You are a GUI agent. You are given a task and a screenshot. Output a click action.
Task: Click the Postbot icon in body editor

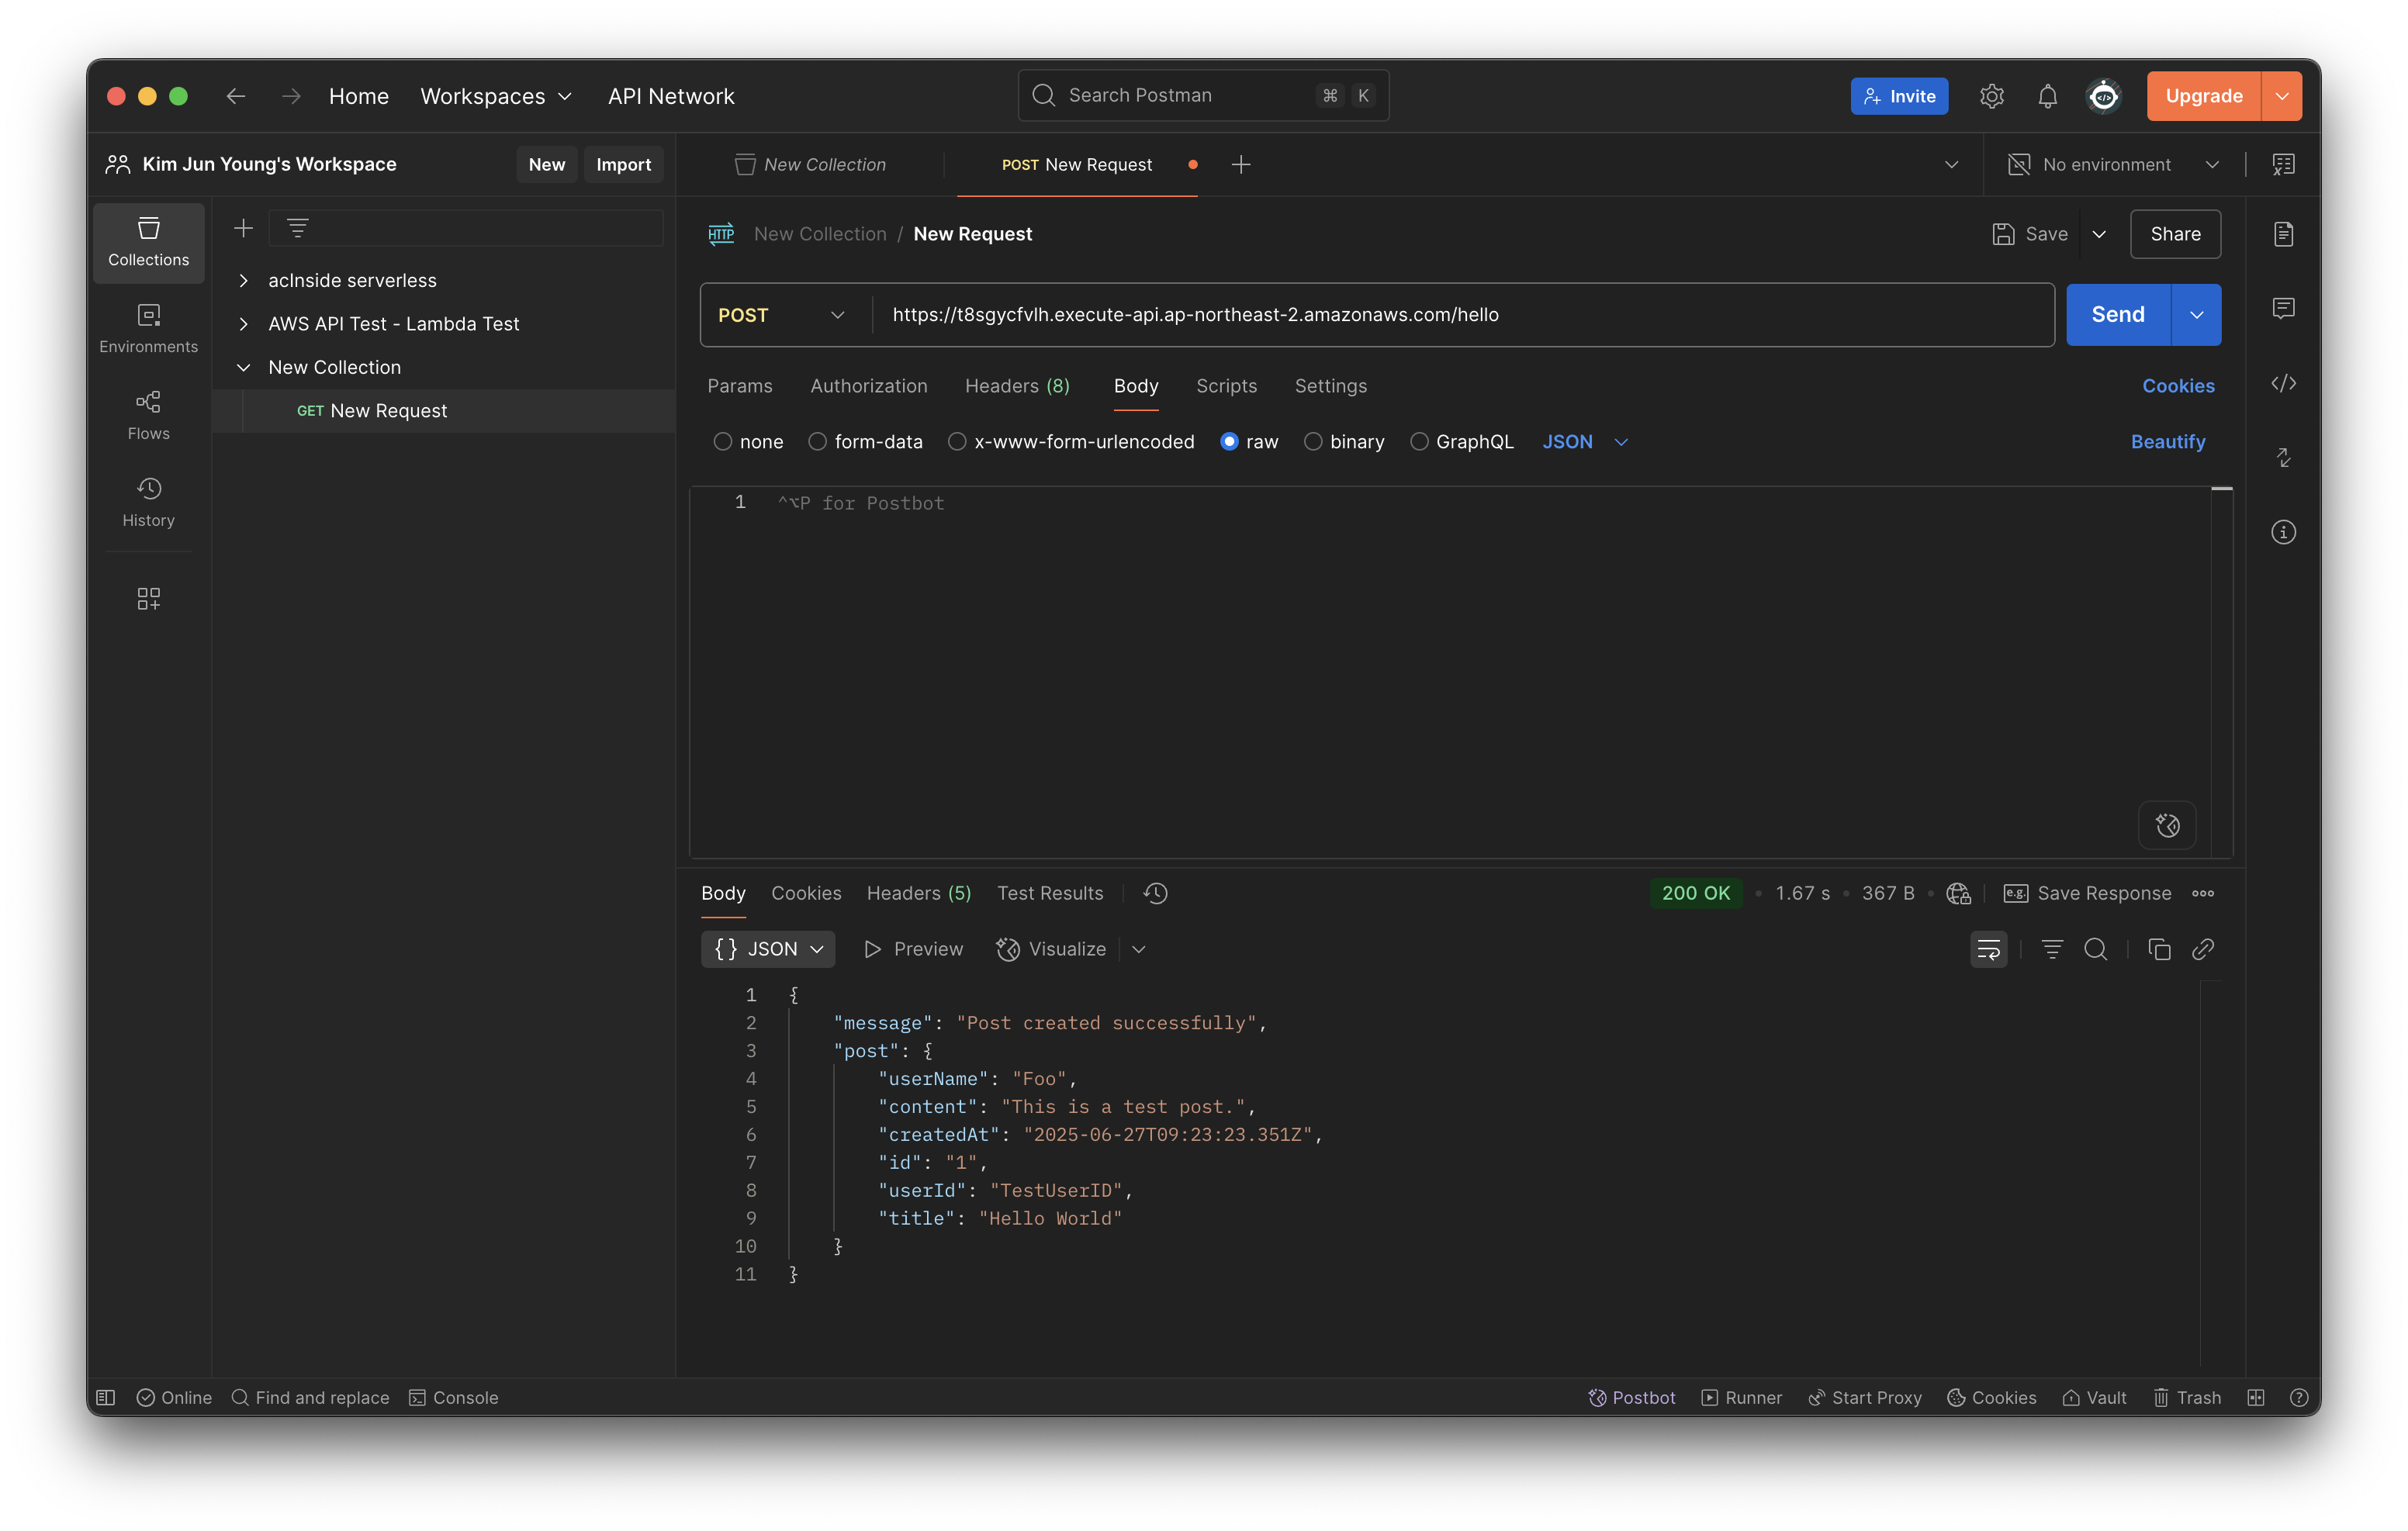[x=2167, y=825]
